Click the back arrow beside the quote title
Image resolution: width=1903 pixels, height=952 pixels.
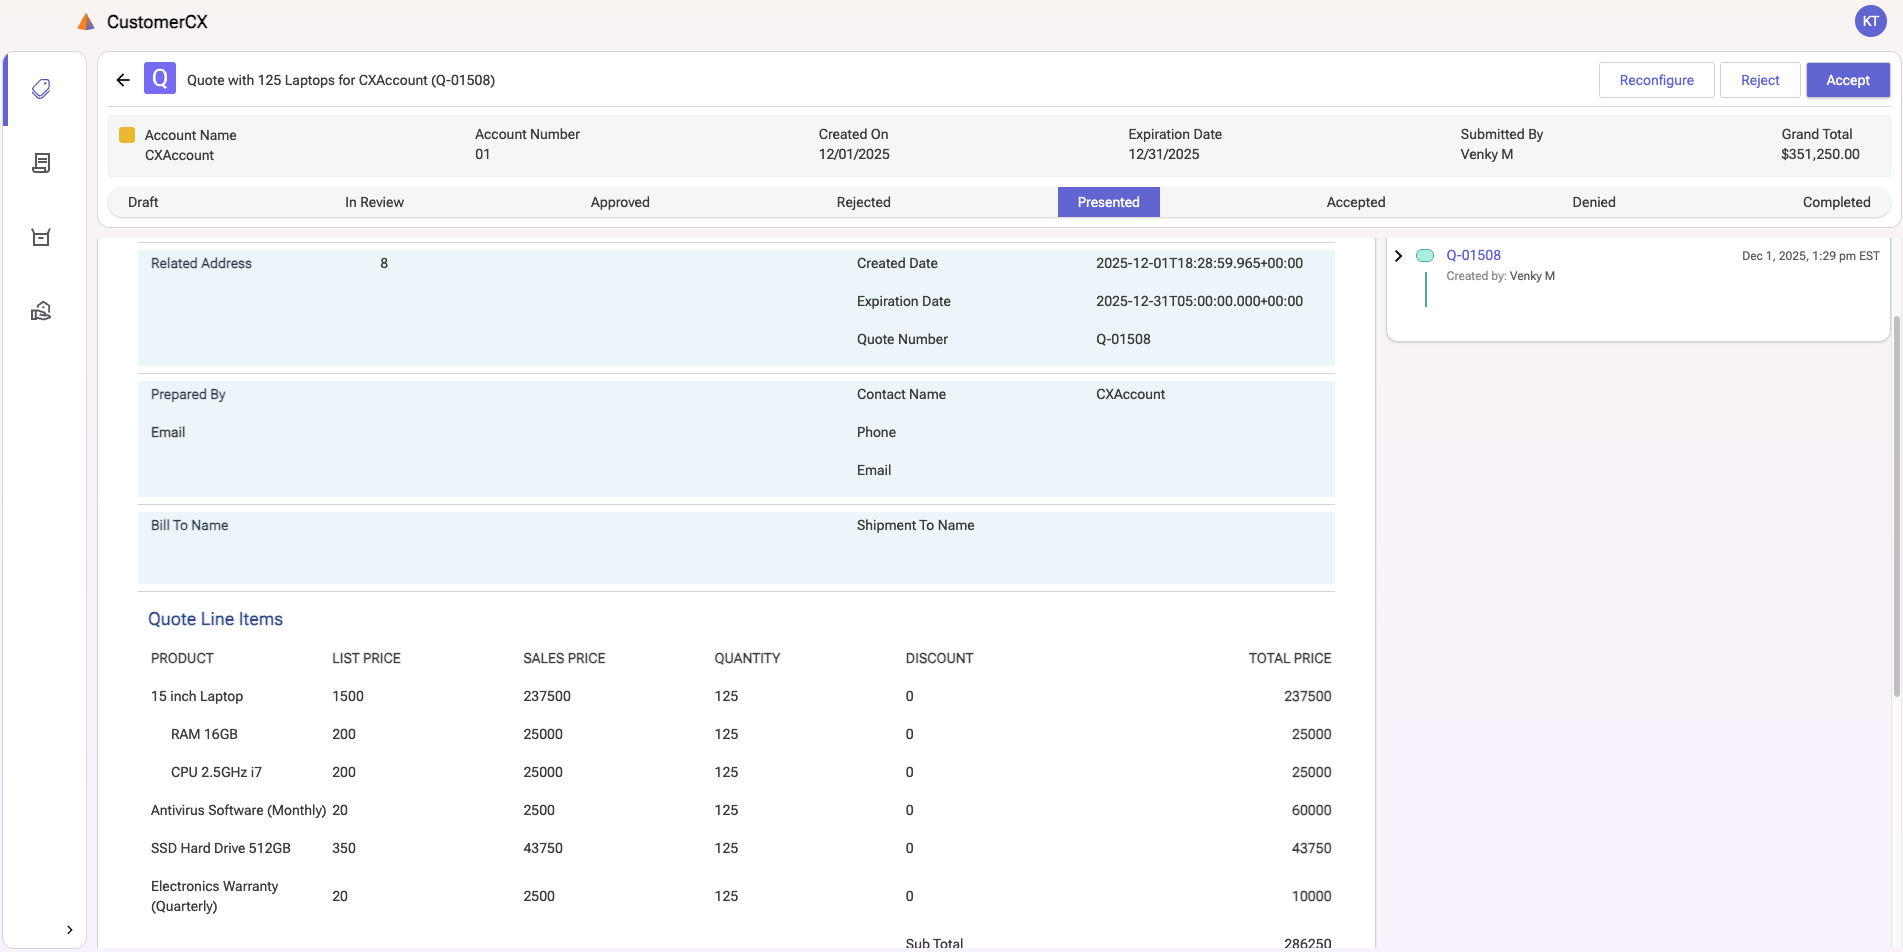click(122, 79)
